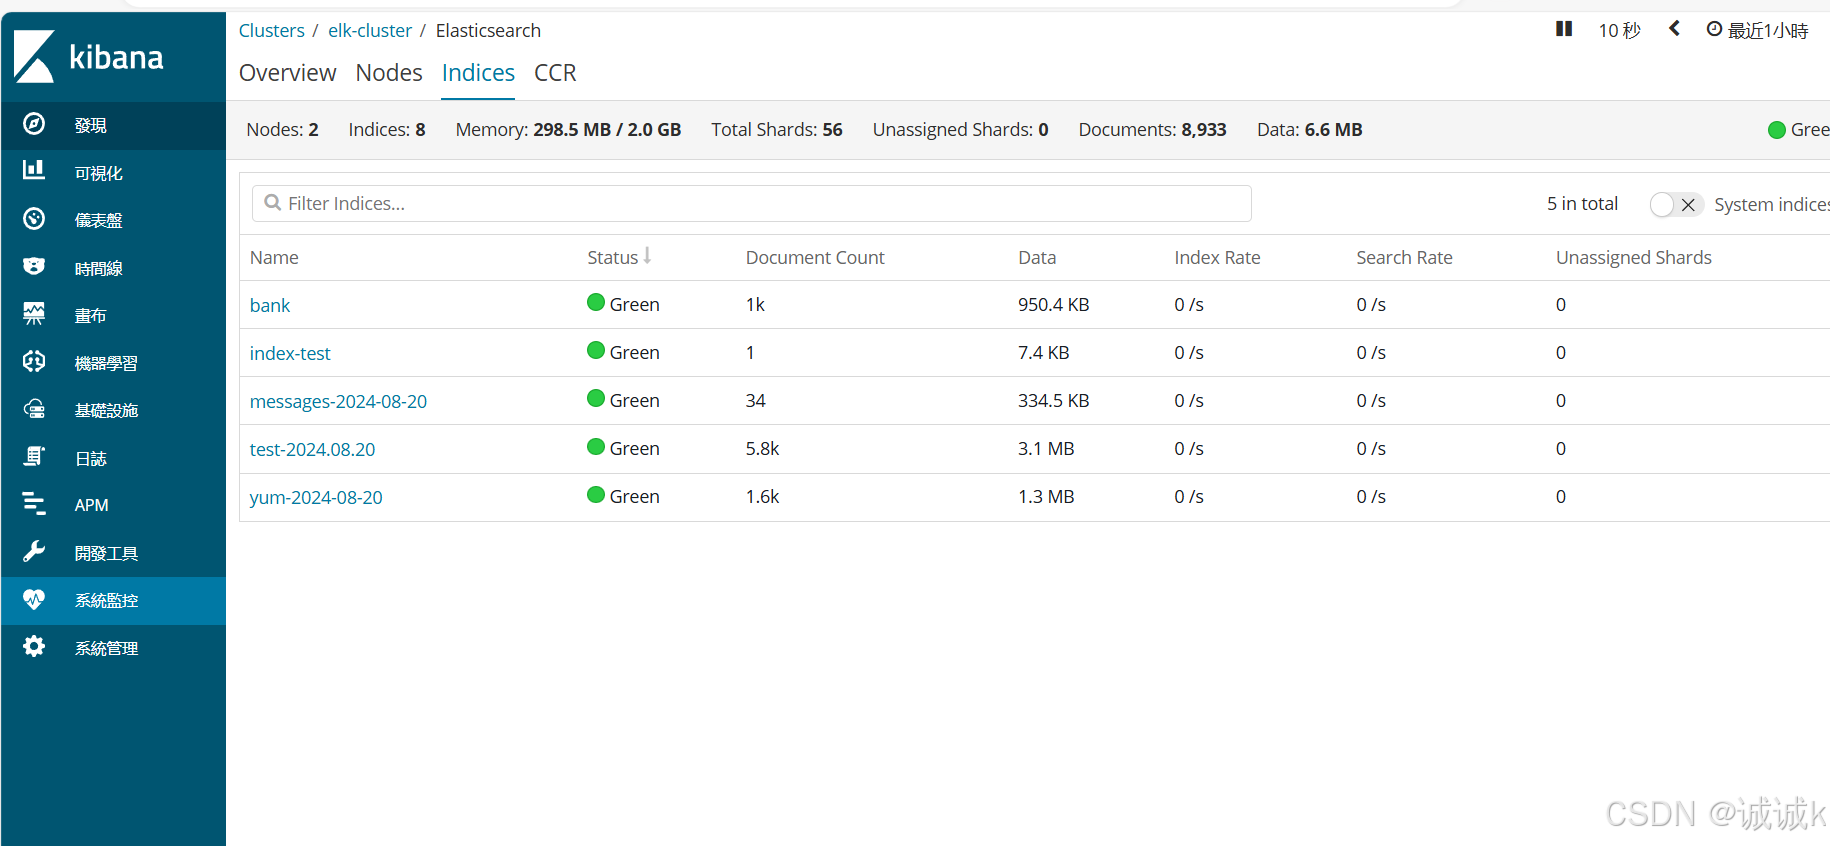Image resolution: width=1830 pixels, height=846 pixels.
Task: Sort by the Name column header
Action: pos(274,257)
